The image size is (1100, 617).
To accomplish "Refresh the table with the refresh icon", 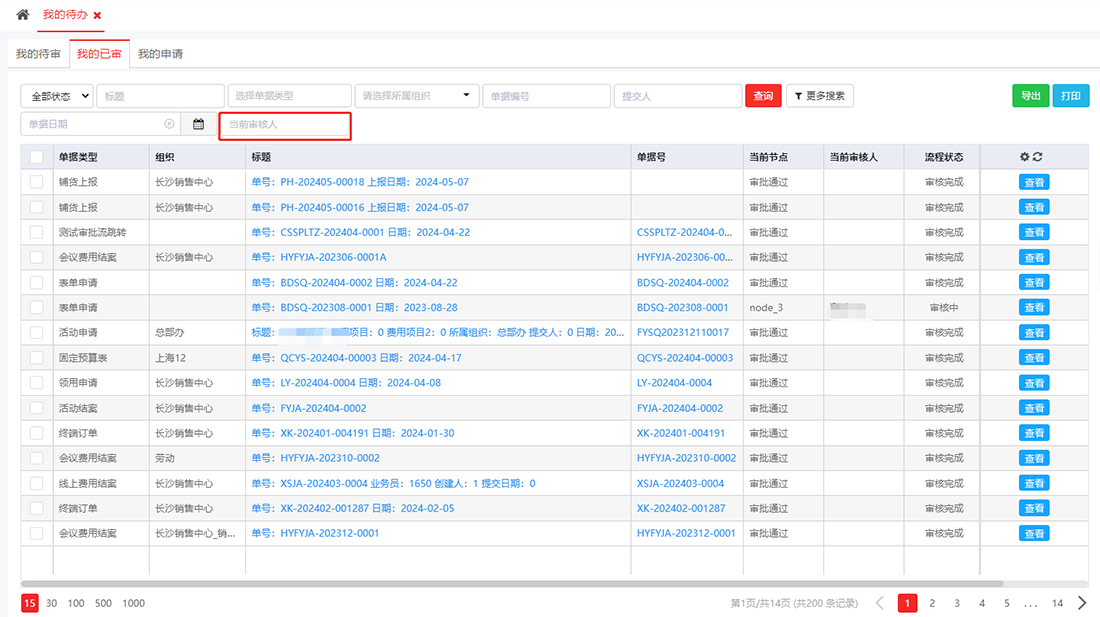I will coord(1038,157).
